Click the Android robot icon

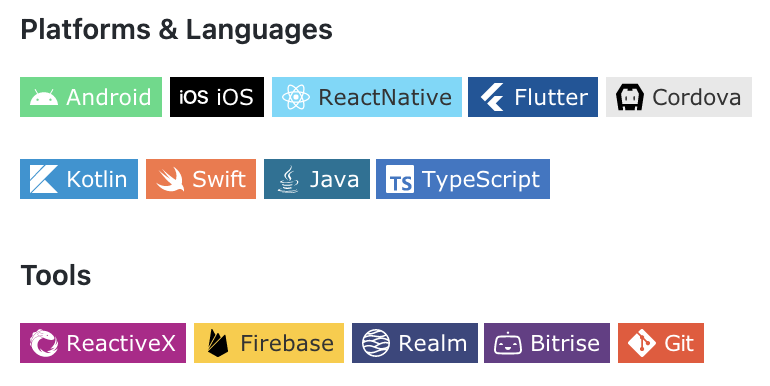point(44,97)
